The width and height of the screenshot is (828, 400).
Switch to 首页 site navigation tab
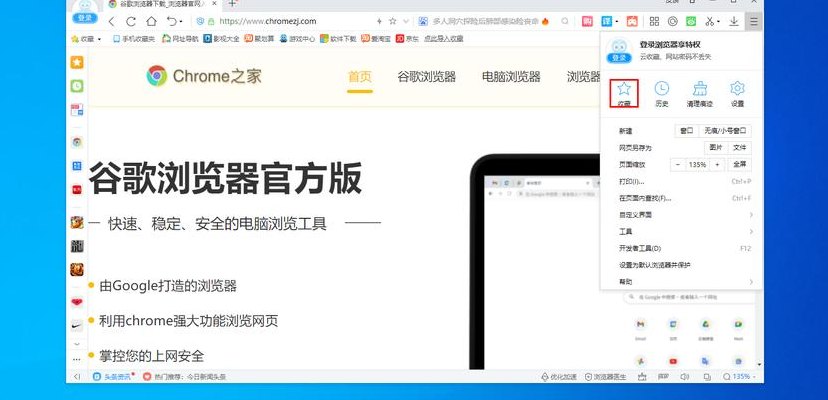click(360, 77)
